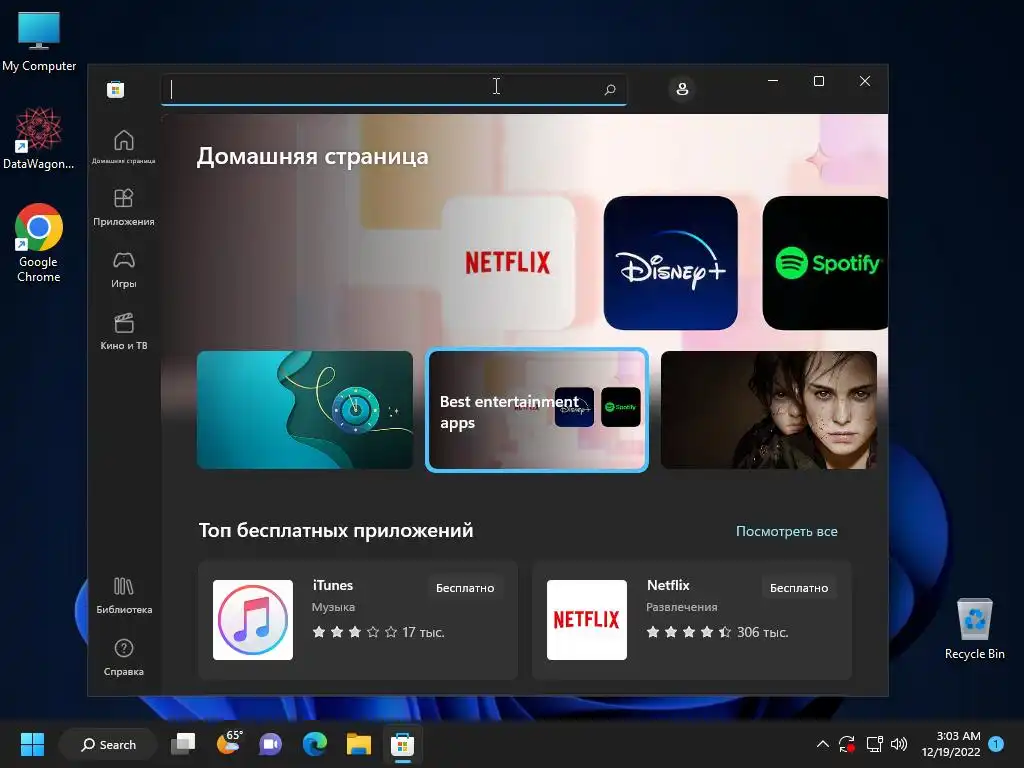Screen dimensions: 1024x768
Task: Open notification badge in tray
Action: [996, 744]
